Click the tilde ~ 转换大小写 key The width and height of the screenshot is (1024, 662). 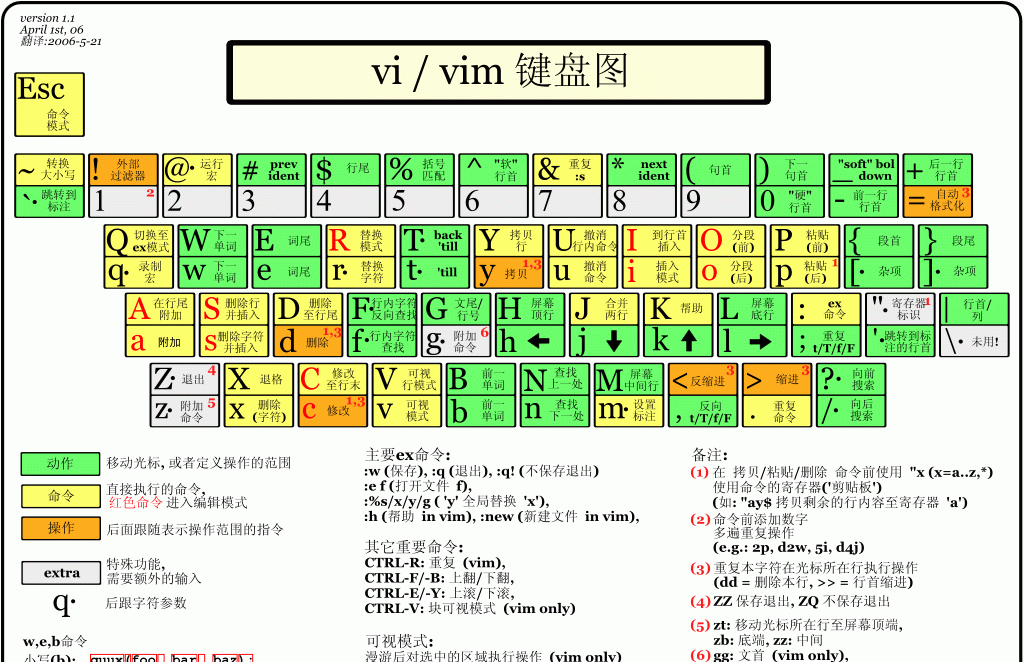[50, 170]
